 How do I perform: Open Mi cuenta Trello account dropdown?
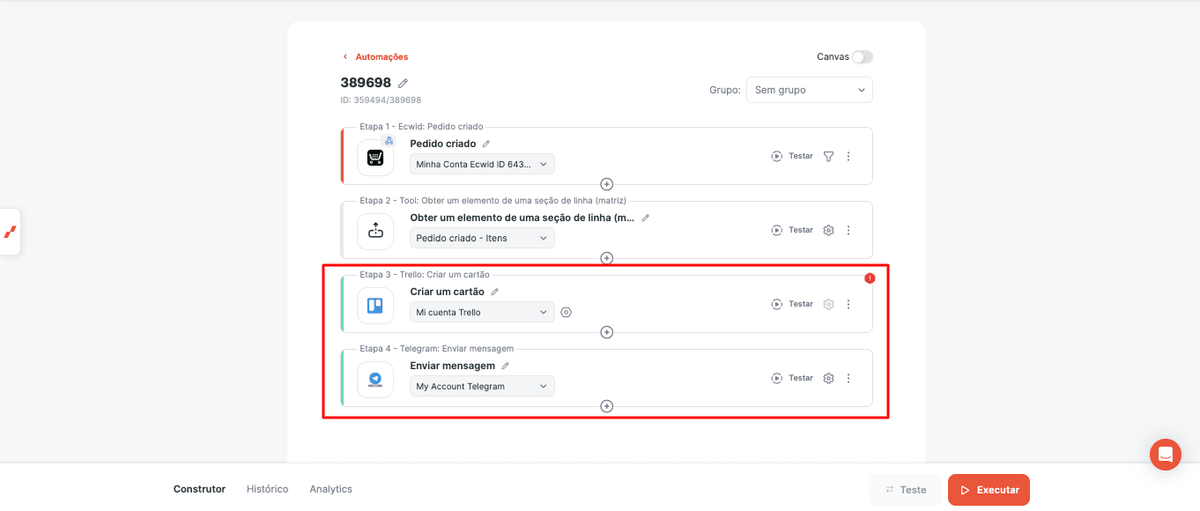[482, 312]
